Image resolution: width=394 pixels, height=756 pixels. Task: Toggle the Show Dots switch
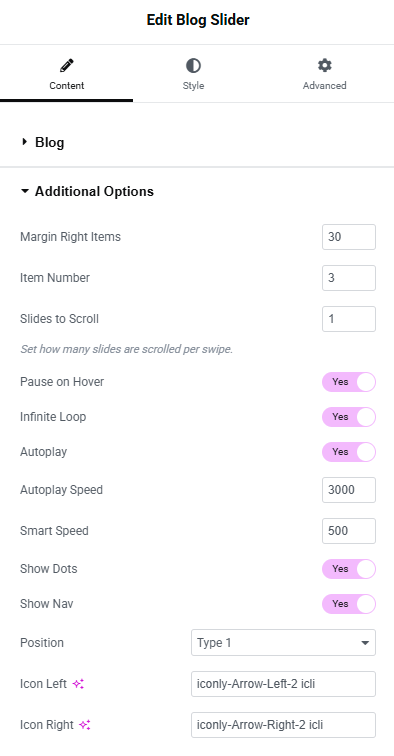(349, 569)
